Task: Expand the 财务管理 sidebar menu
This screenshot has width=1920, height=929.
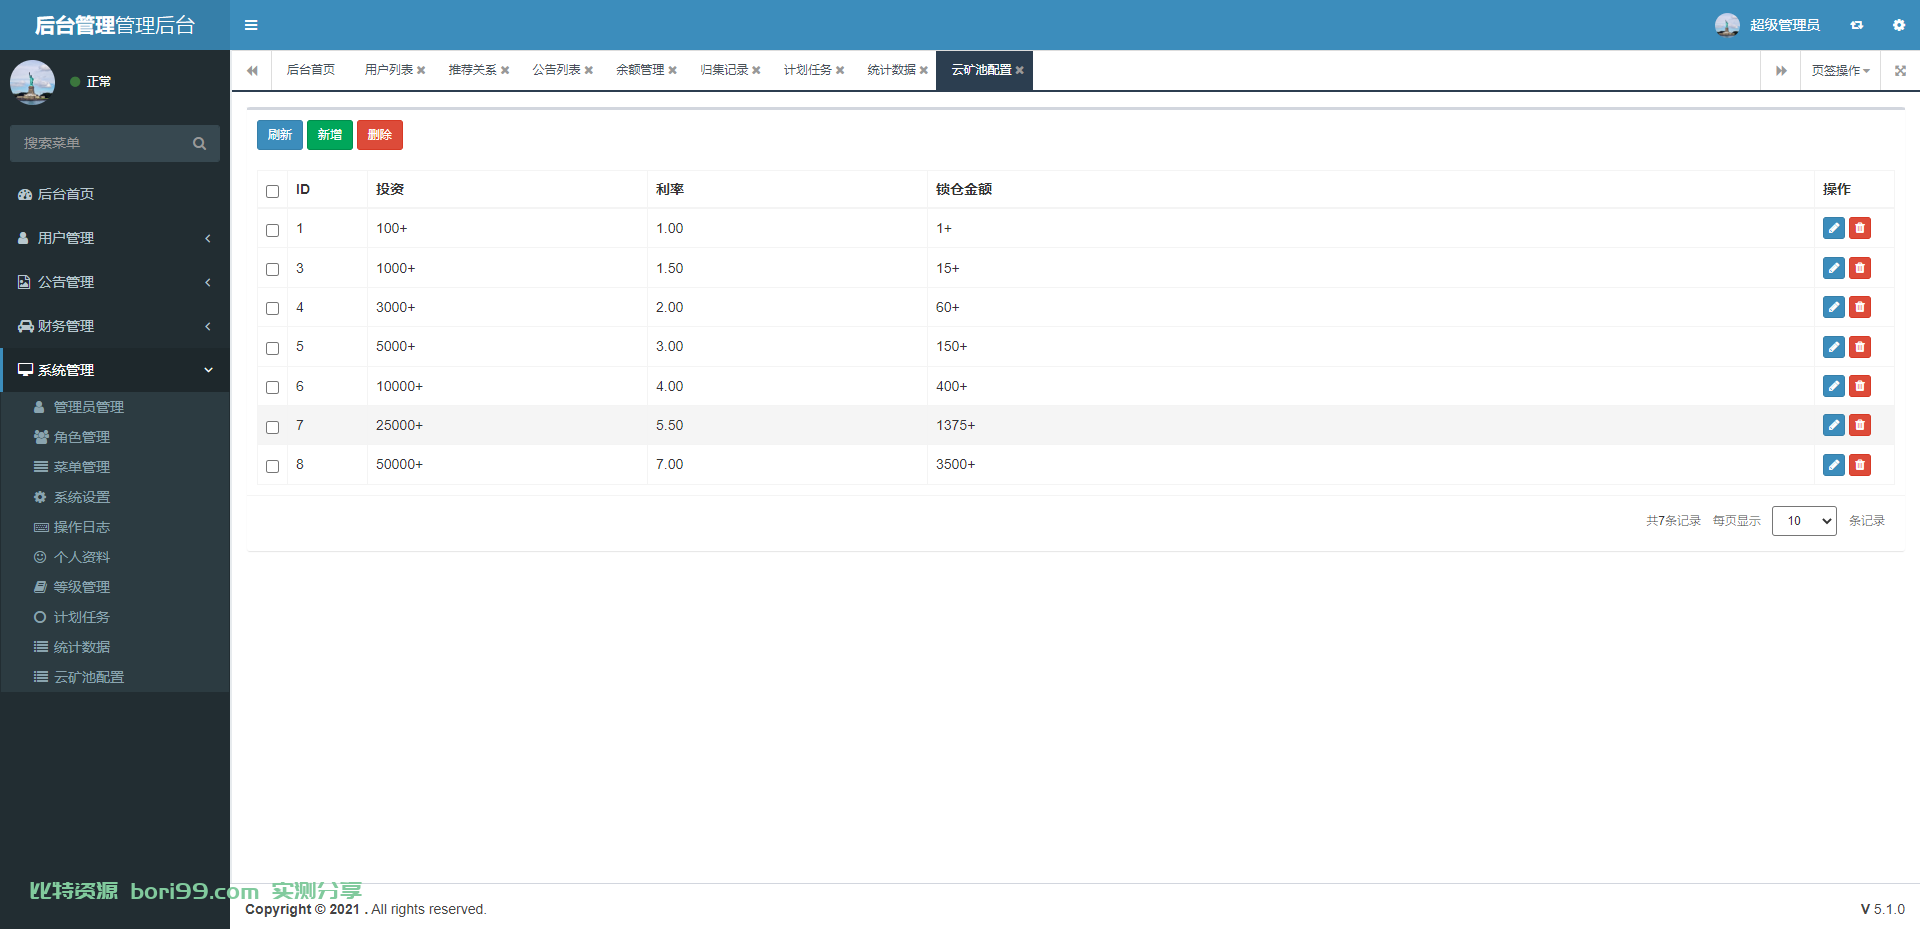Action: (x=115, y=326)
